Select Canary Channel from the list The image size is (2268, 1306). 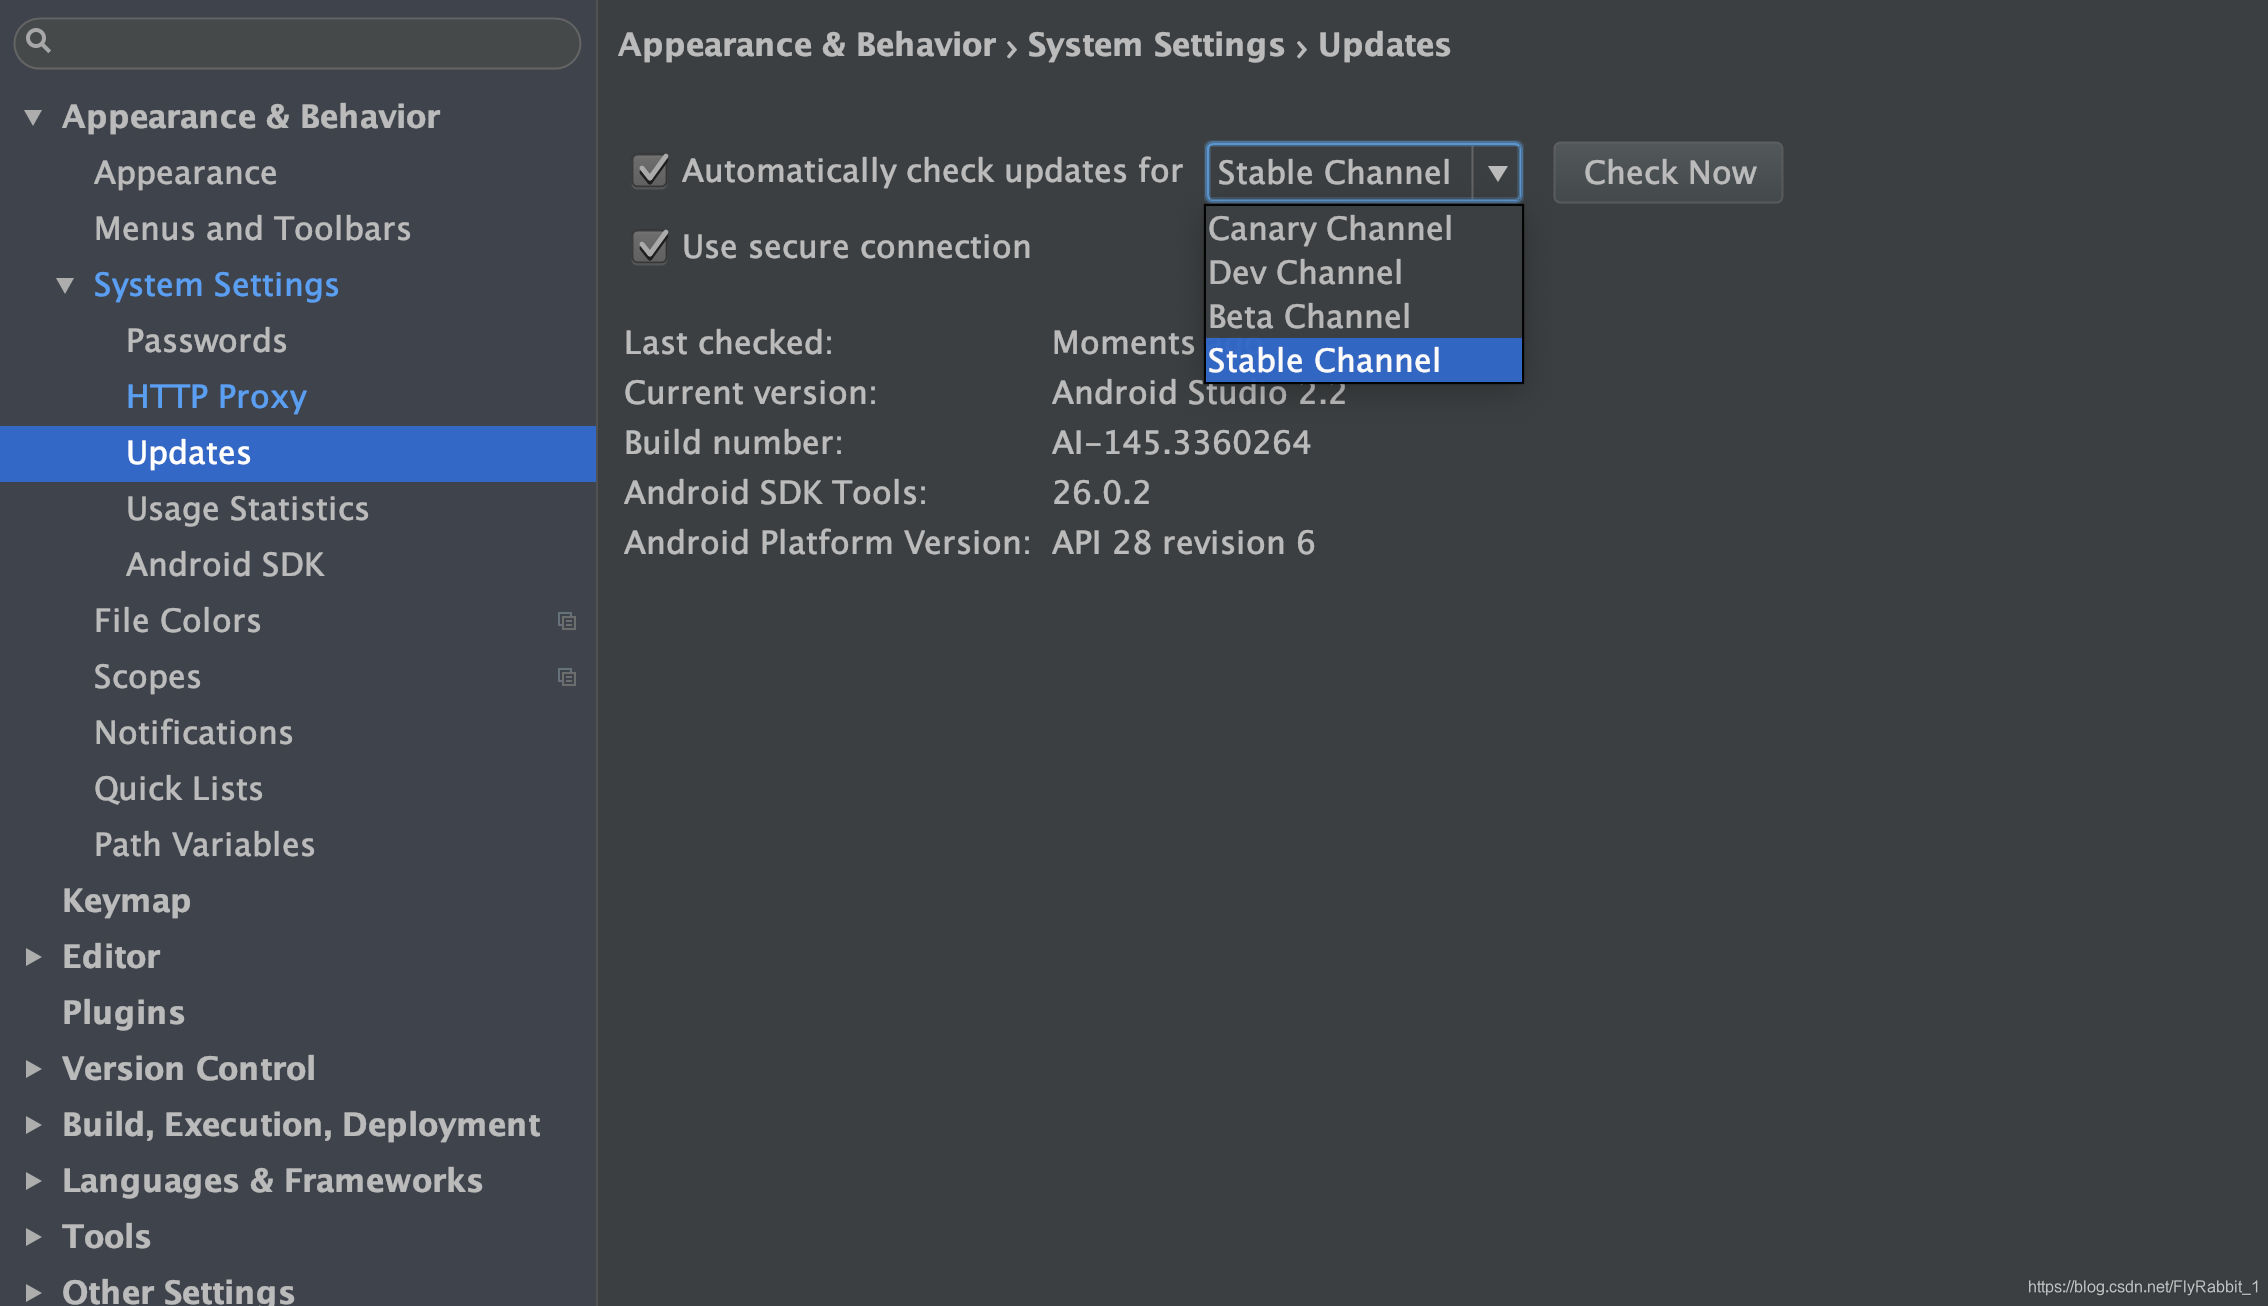1330,229
